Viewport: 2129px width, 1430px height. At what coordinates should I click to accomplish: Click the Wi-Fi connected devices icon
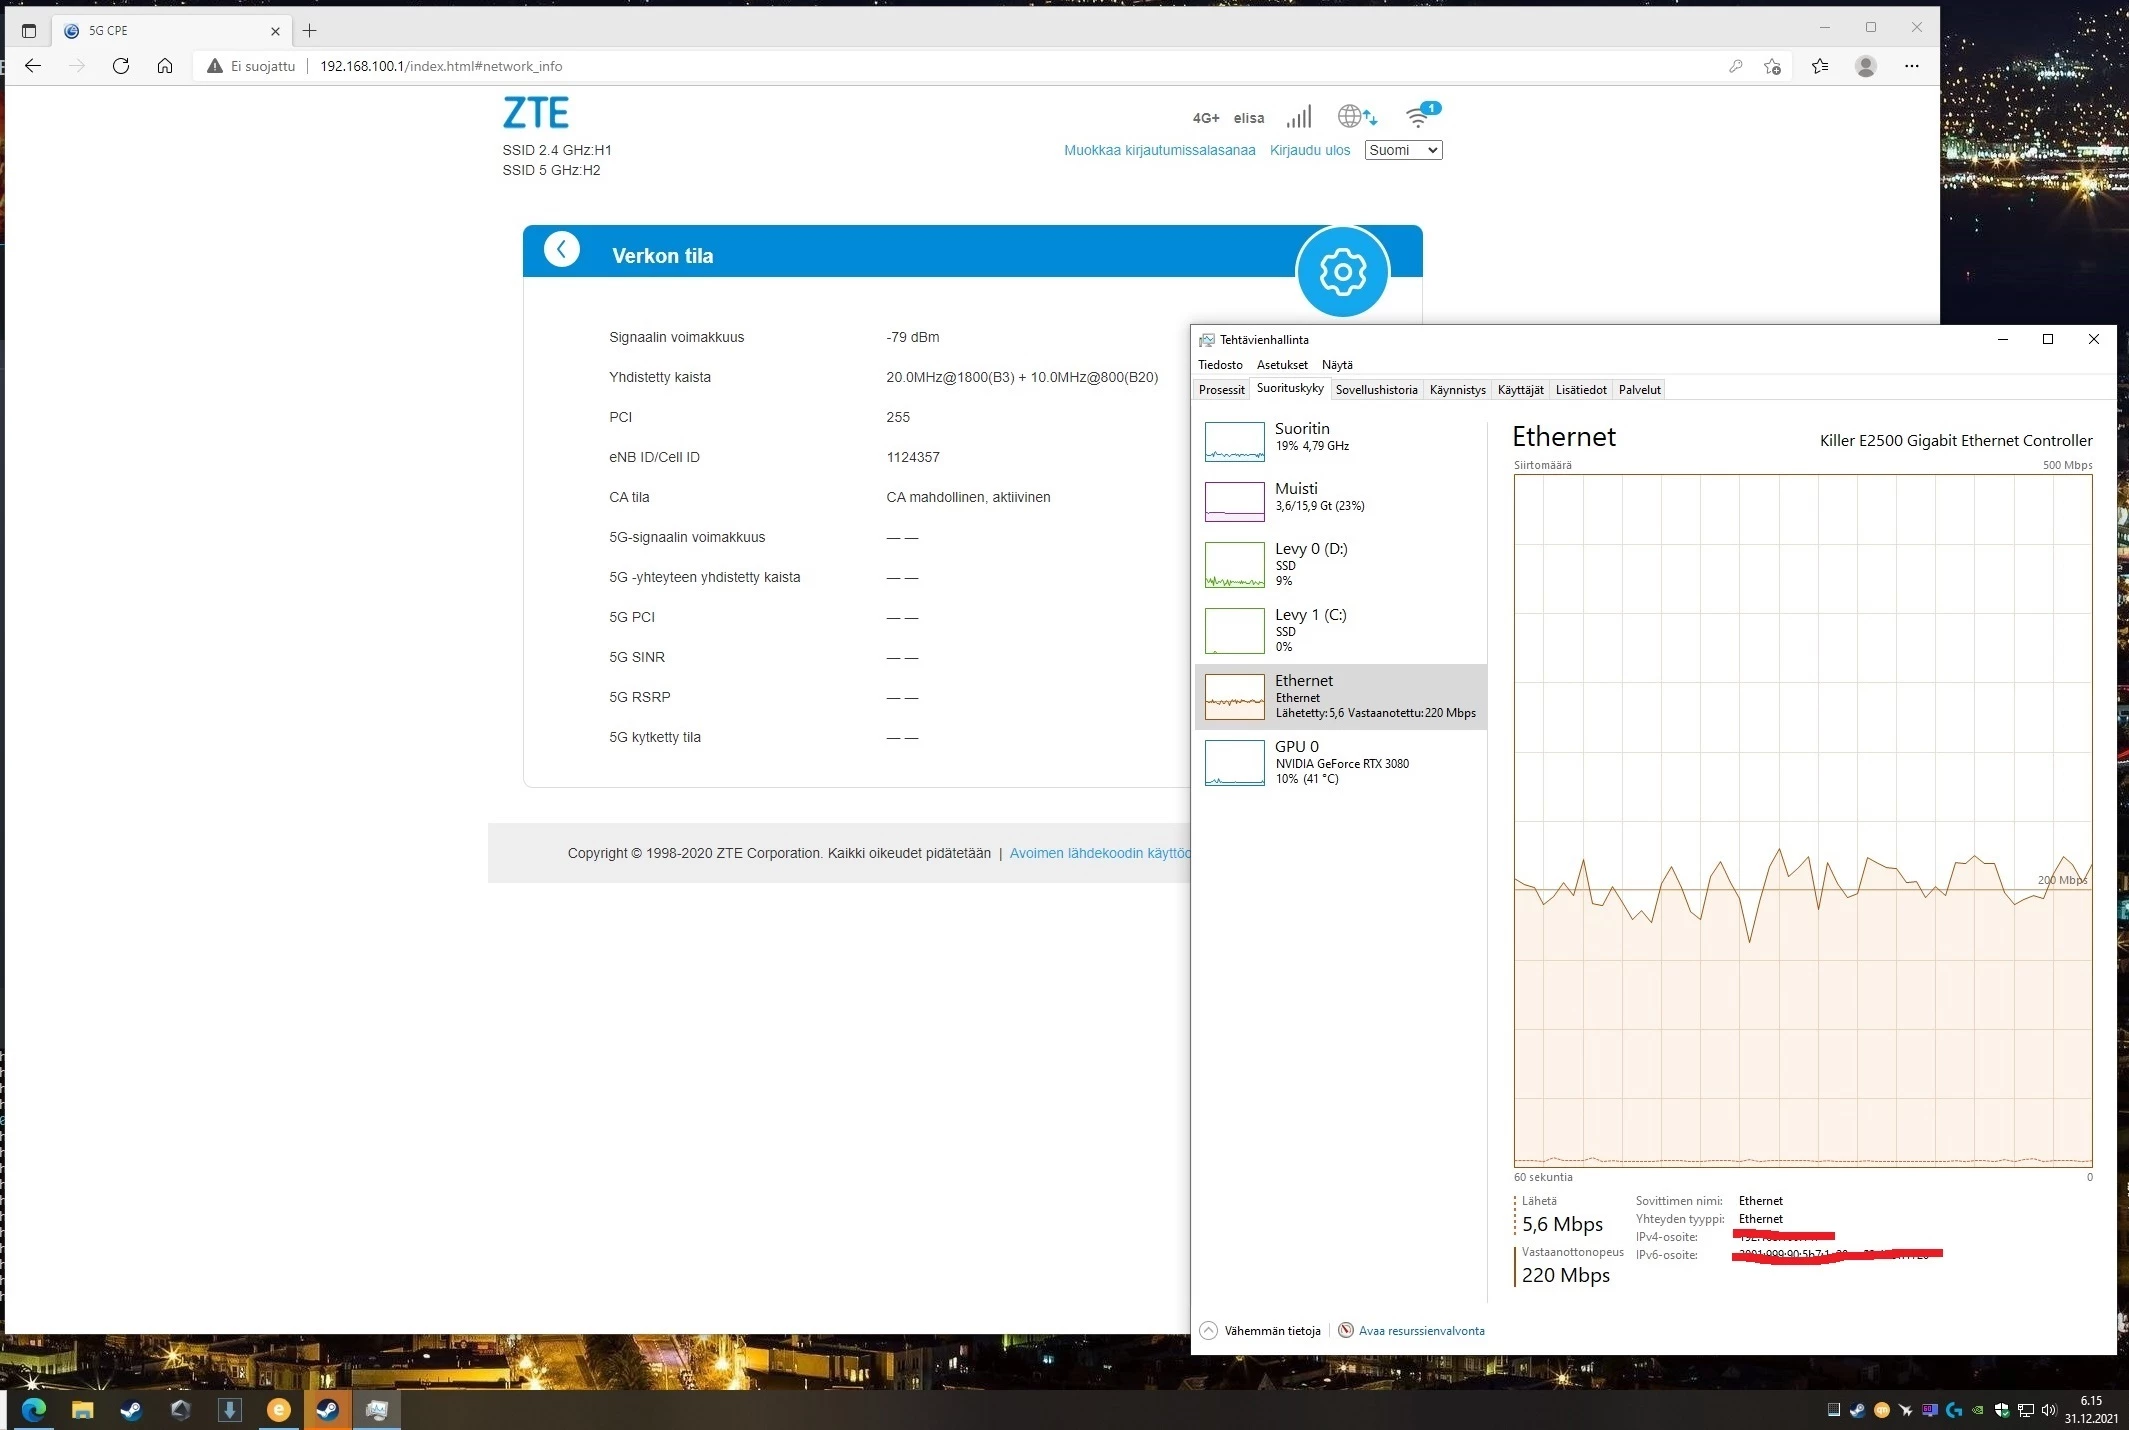click(1418, 117)
